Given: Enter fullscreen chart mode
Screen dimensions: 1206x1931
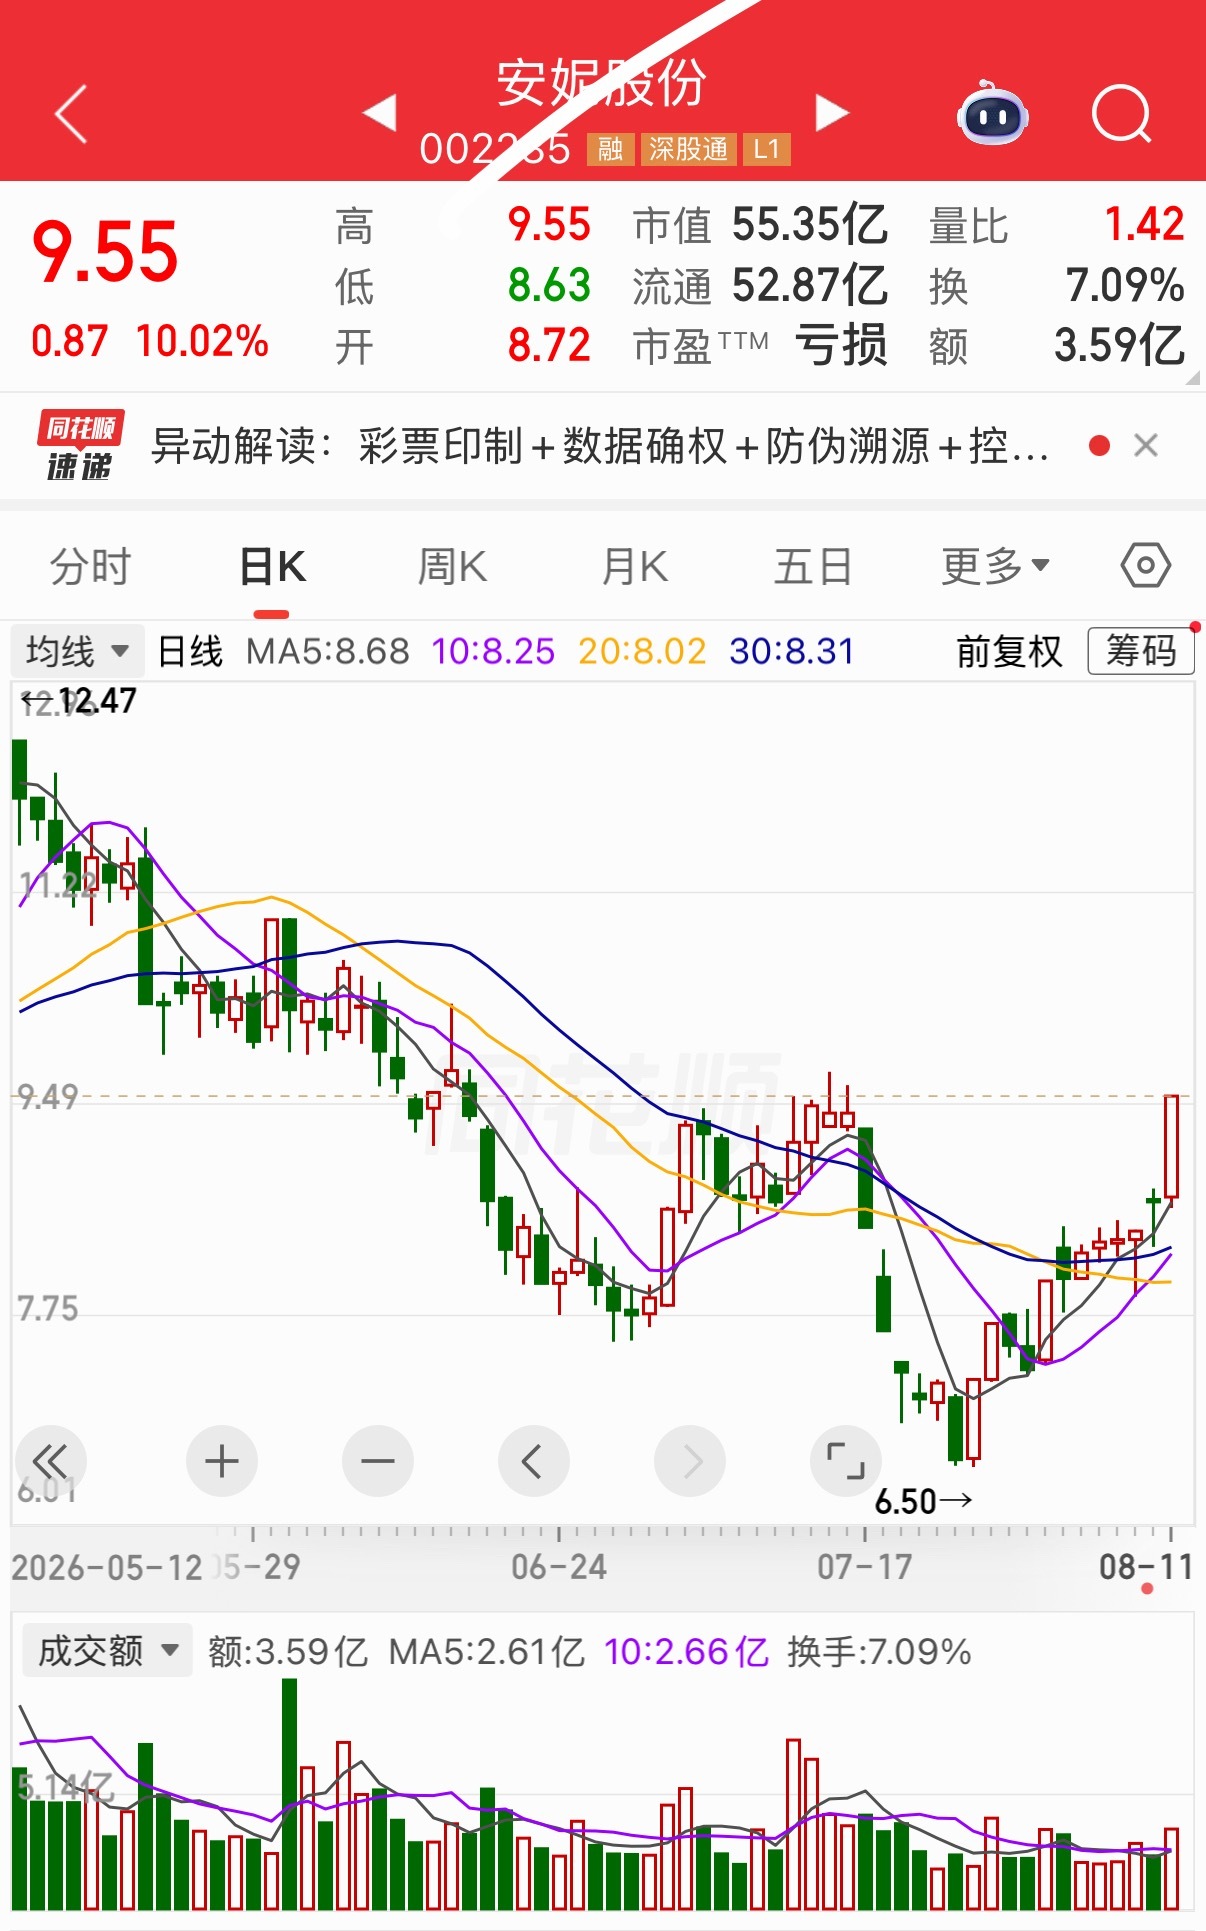Looking at the screenshot, I should point(846,1461).
